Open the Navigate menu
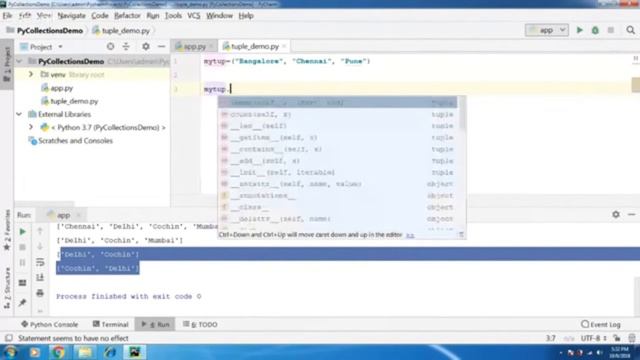Screen dimensions: 640x360 (71, 16)
